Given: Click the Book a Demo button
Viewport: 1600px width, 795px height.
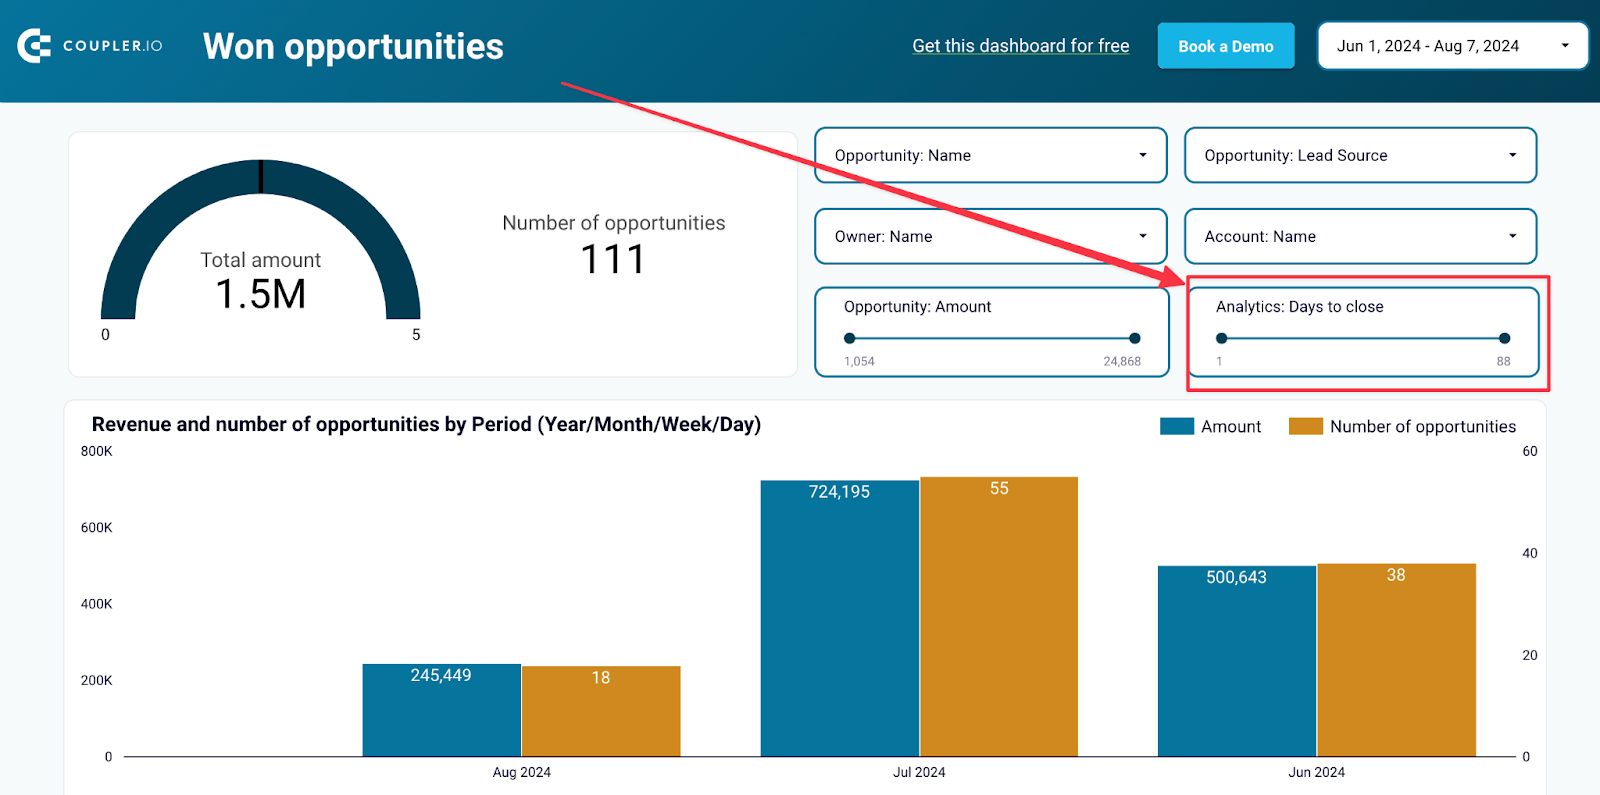Looking at the screenshot, I should [x=1226, y=46].
